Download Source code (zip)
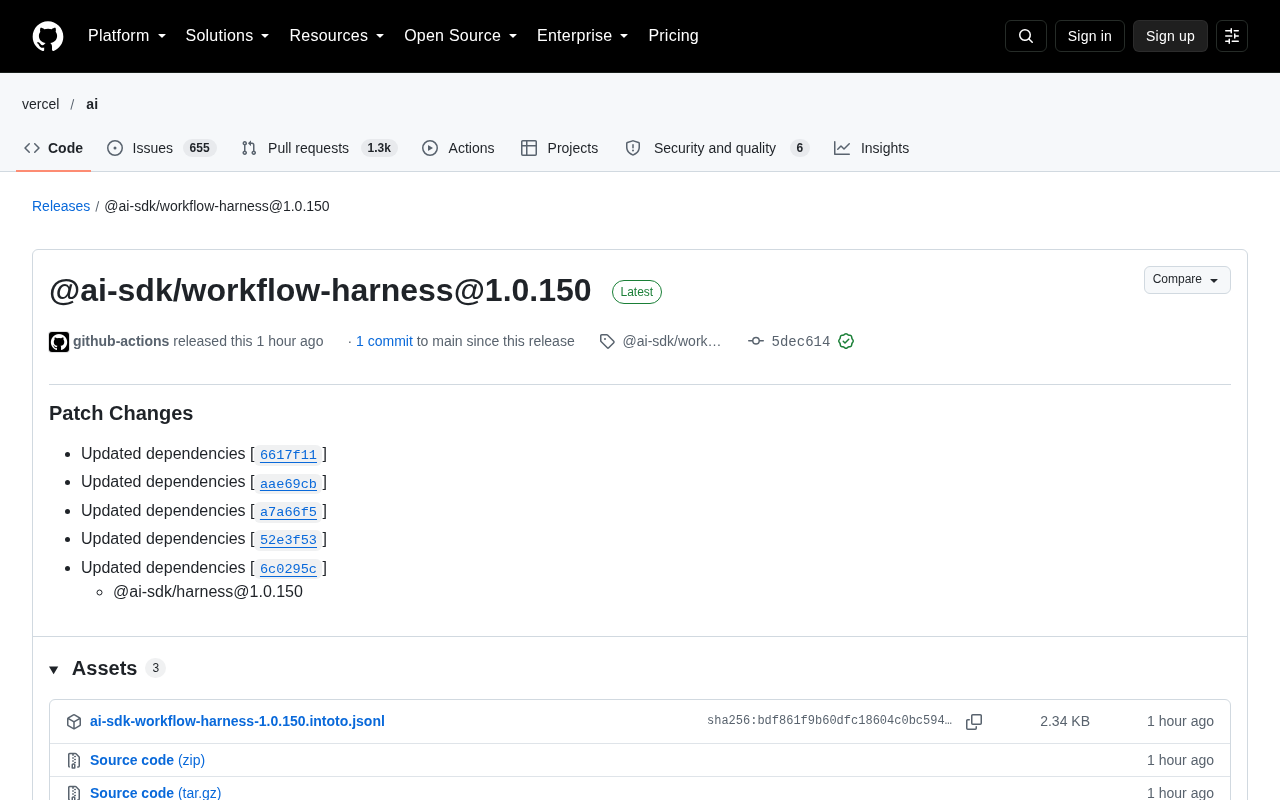This screenshot has height=800, width=1280. click(x=147, y=760)
